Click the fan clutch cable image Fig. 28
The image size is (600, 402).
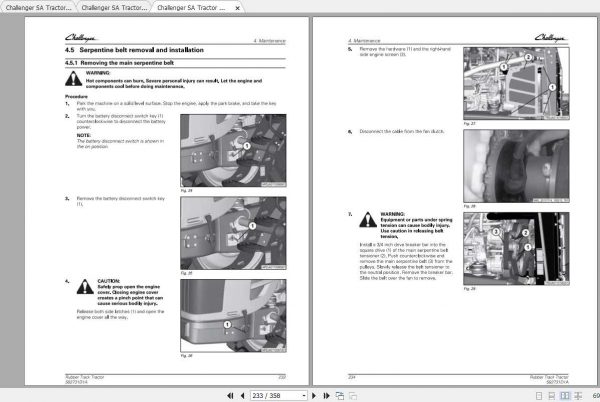pos(516,166)
